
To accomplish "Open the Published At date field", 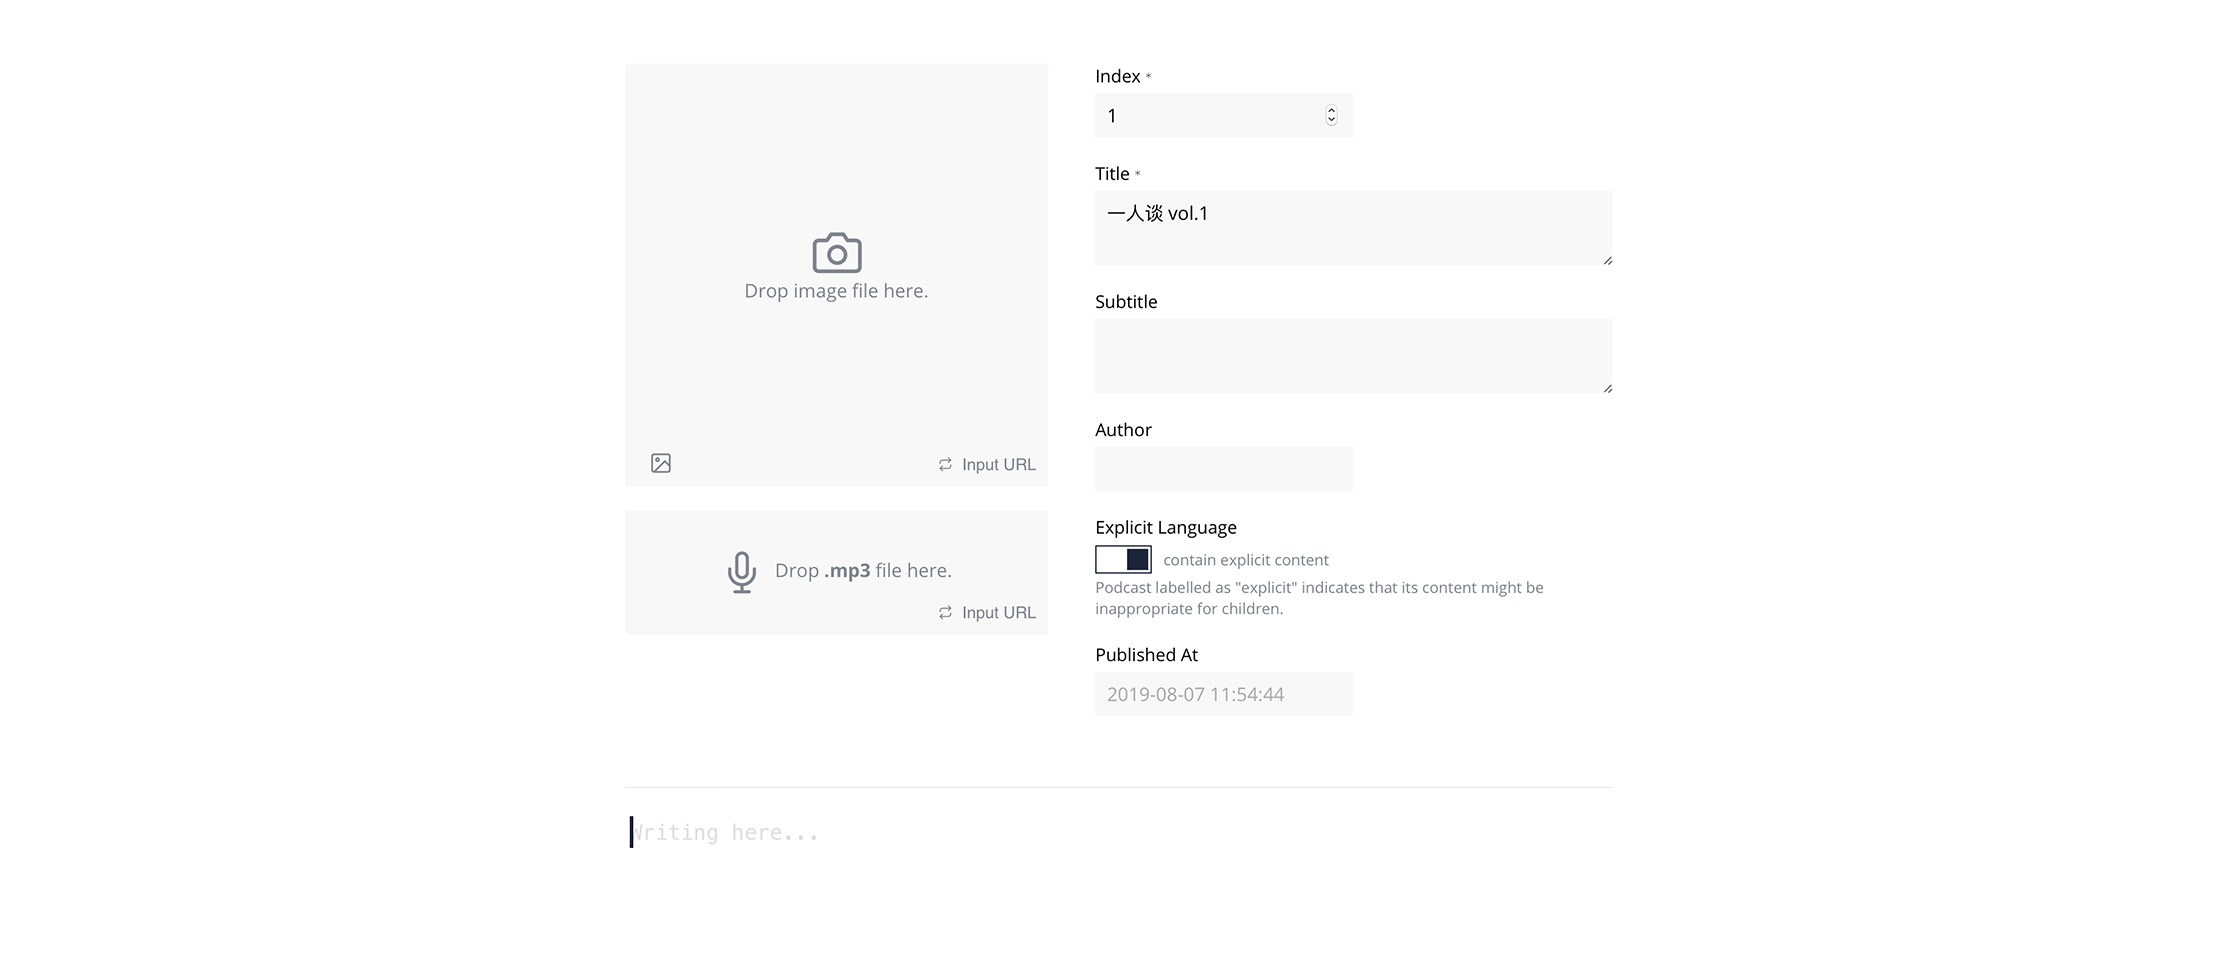I will pyautogui.click(x=1223, y=694).
